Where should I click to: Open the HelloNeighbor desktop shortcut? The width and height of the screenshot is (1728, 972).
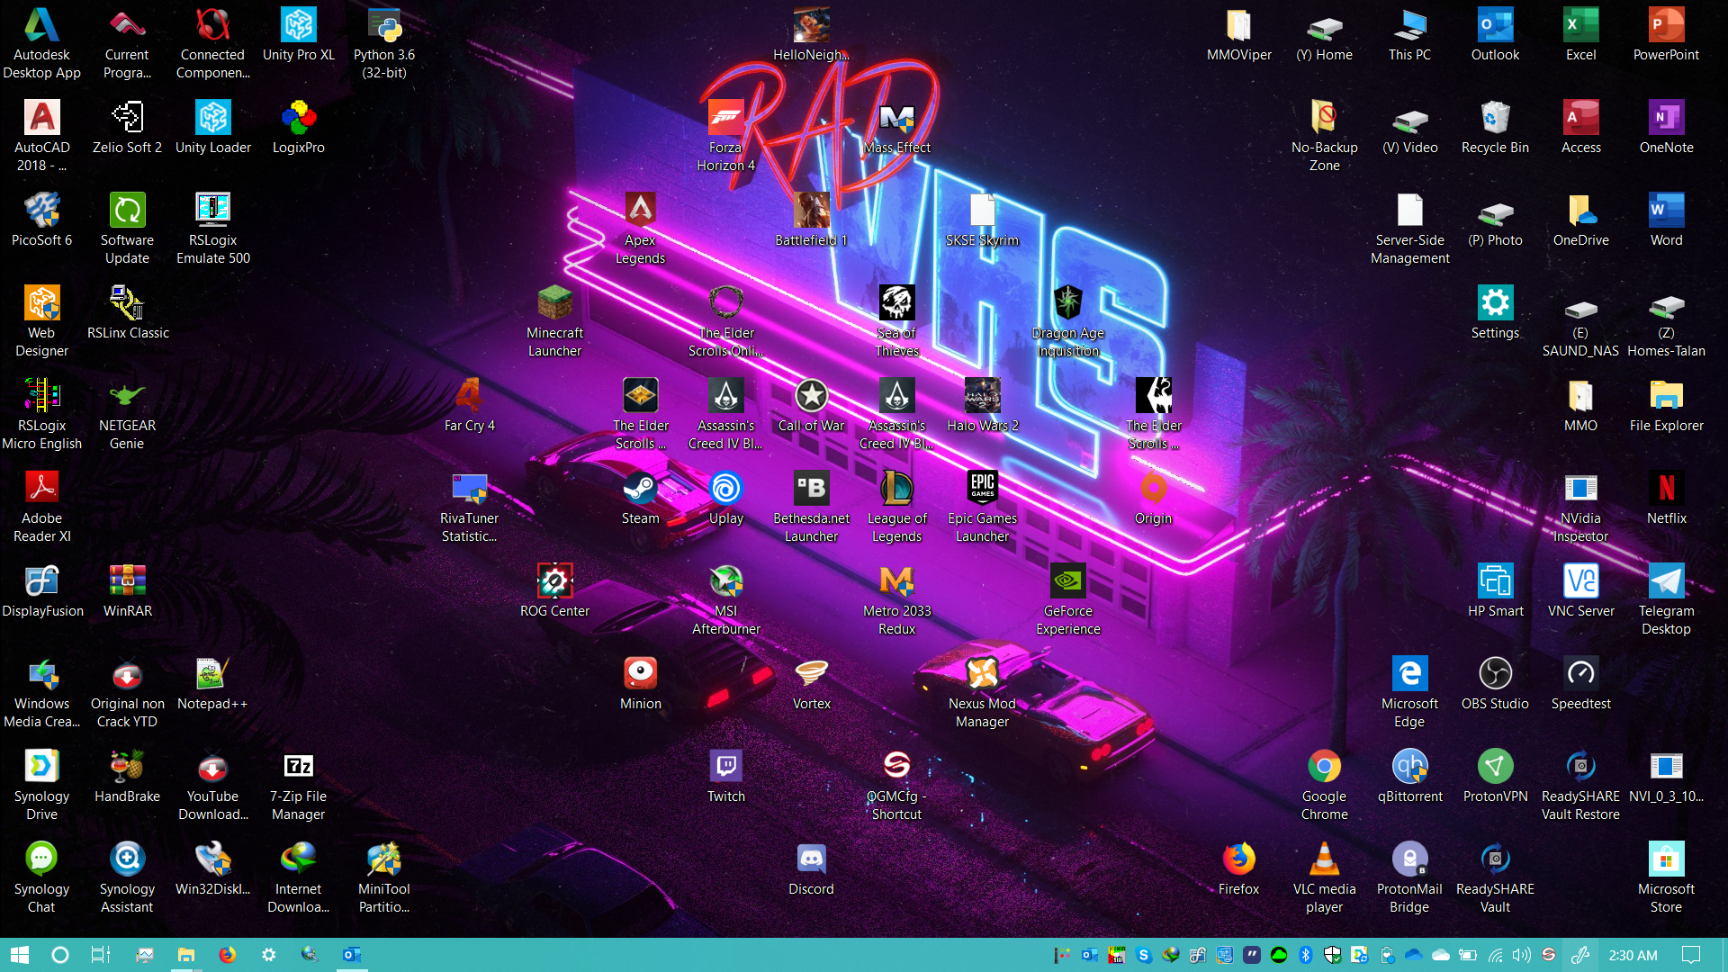tap(811, 34)
